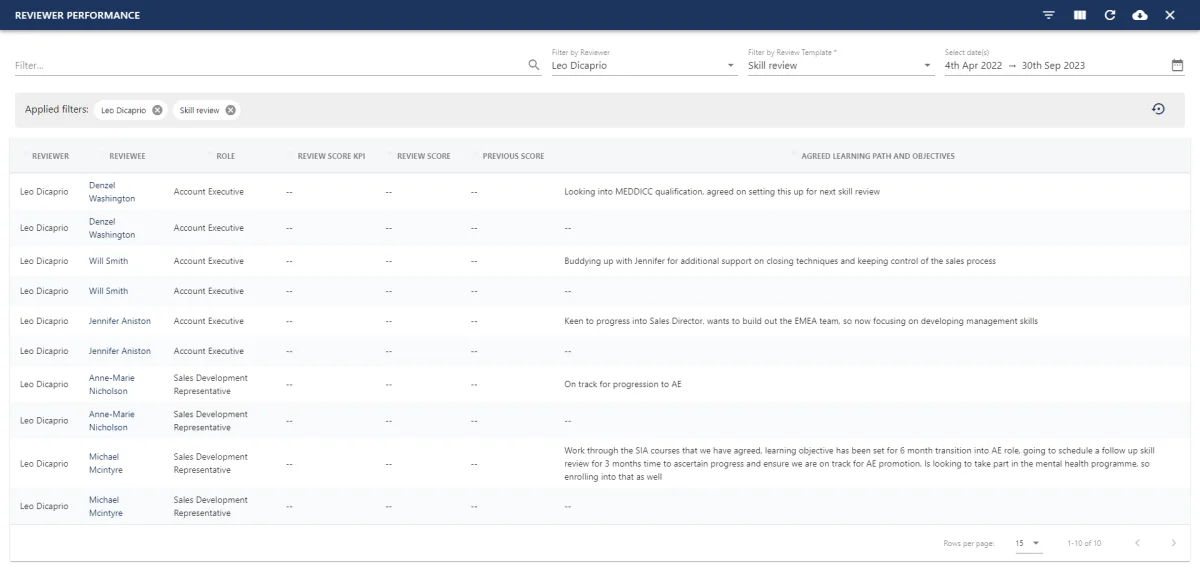
Task: Open the column chooser icon in header
Action: click(1079, 15)
